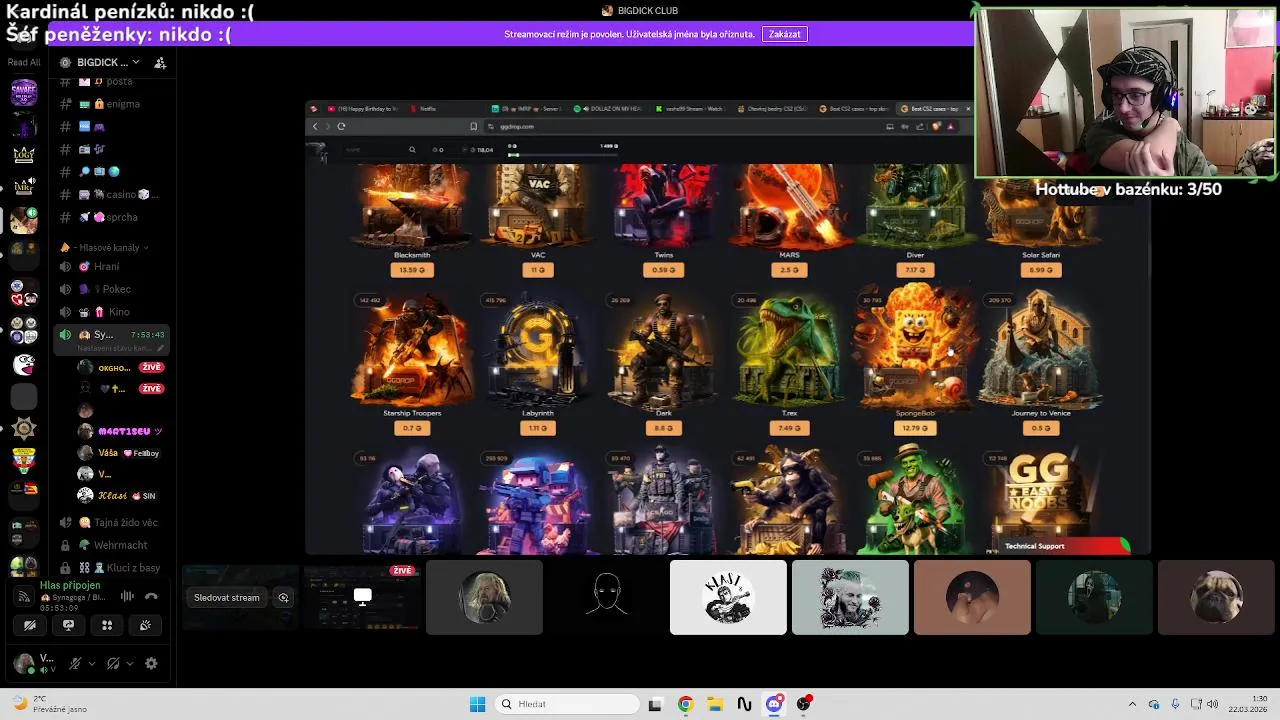The height and width of the screenshot is (720, 1280).
Task: Open activities launcher in voice panel
Action: [107, 625]
